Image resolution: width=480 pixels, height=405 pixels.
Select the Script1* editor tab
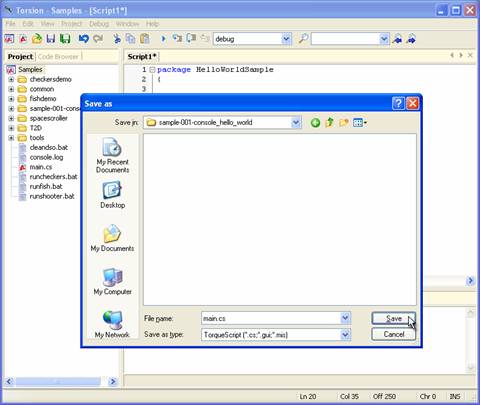(x=142, y=57)
